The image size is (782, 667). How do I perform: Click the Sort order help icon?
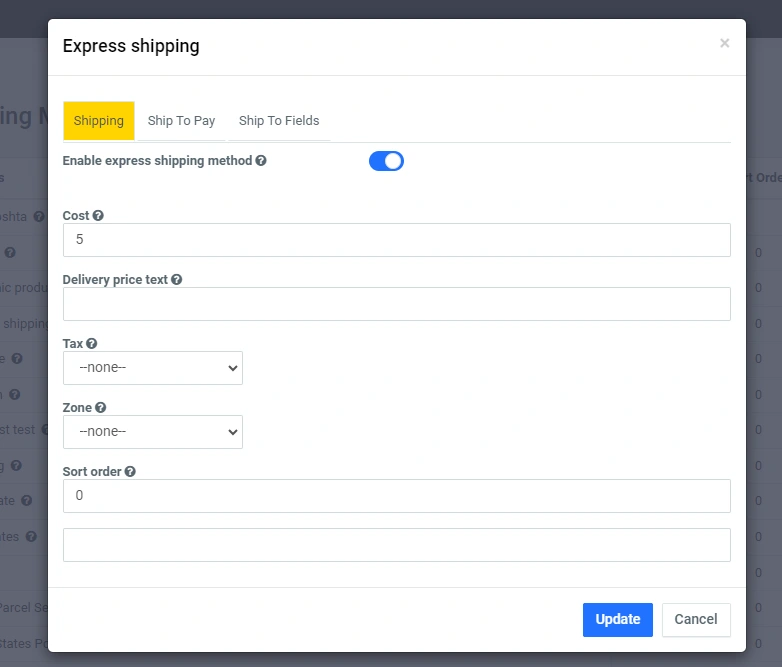(x=130, y=472)
